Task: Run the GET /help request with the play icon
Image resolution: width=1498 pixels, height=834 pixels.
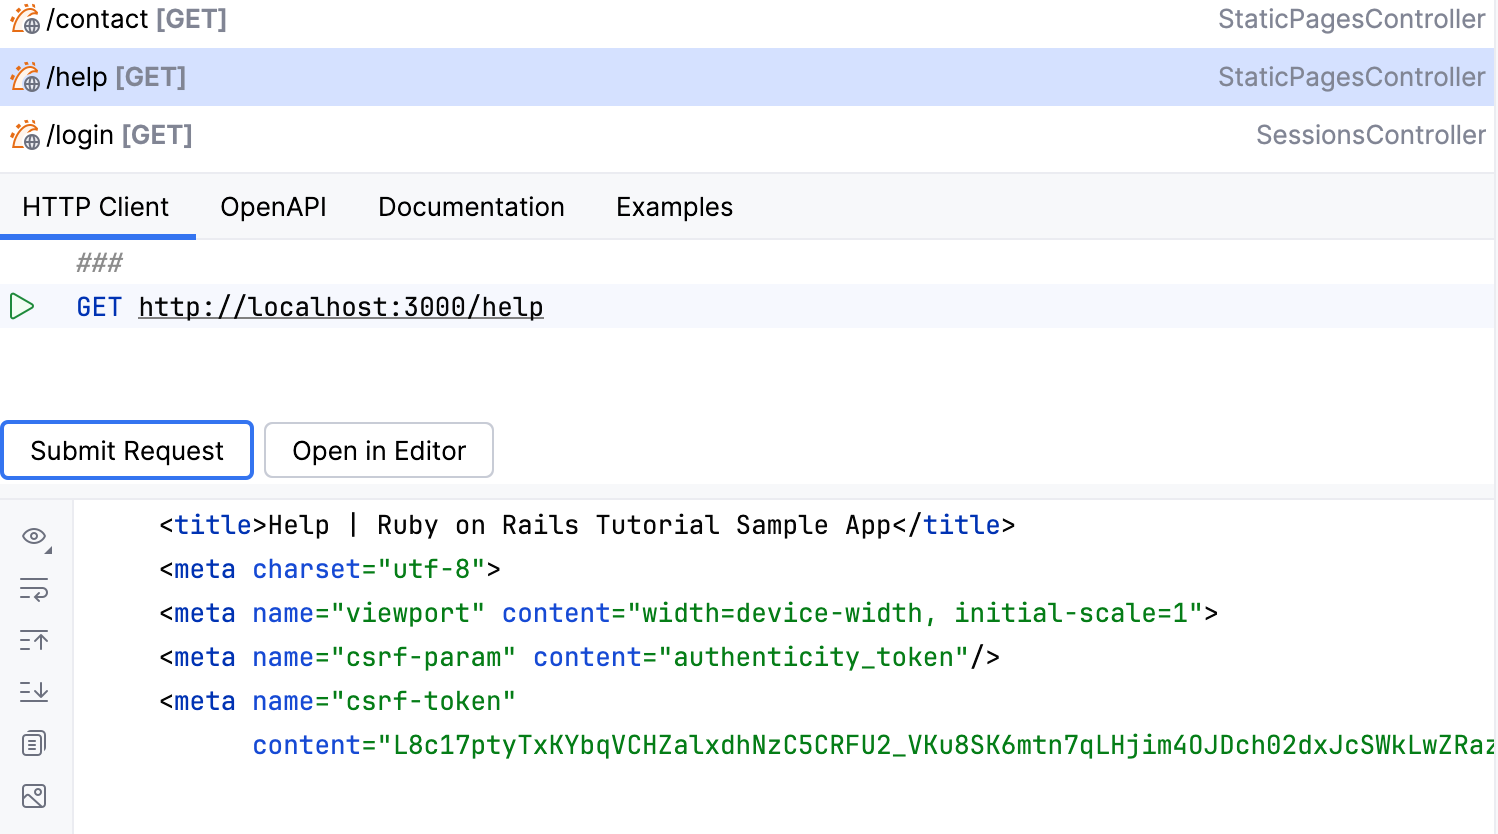Action: [x=21, y=307]
